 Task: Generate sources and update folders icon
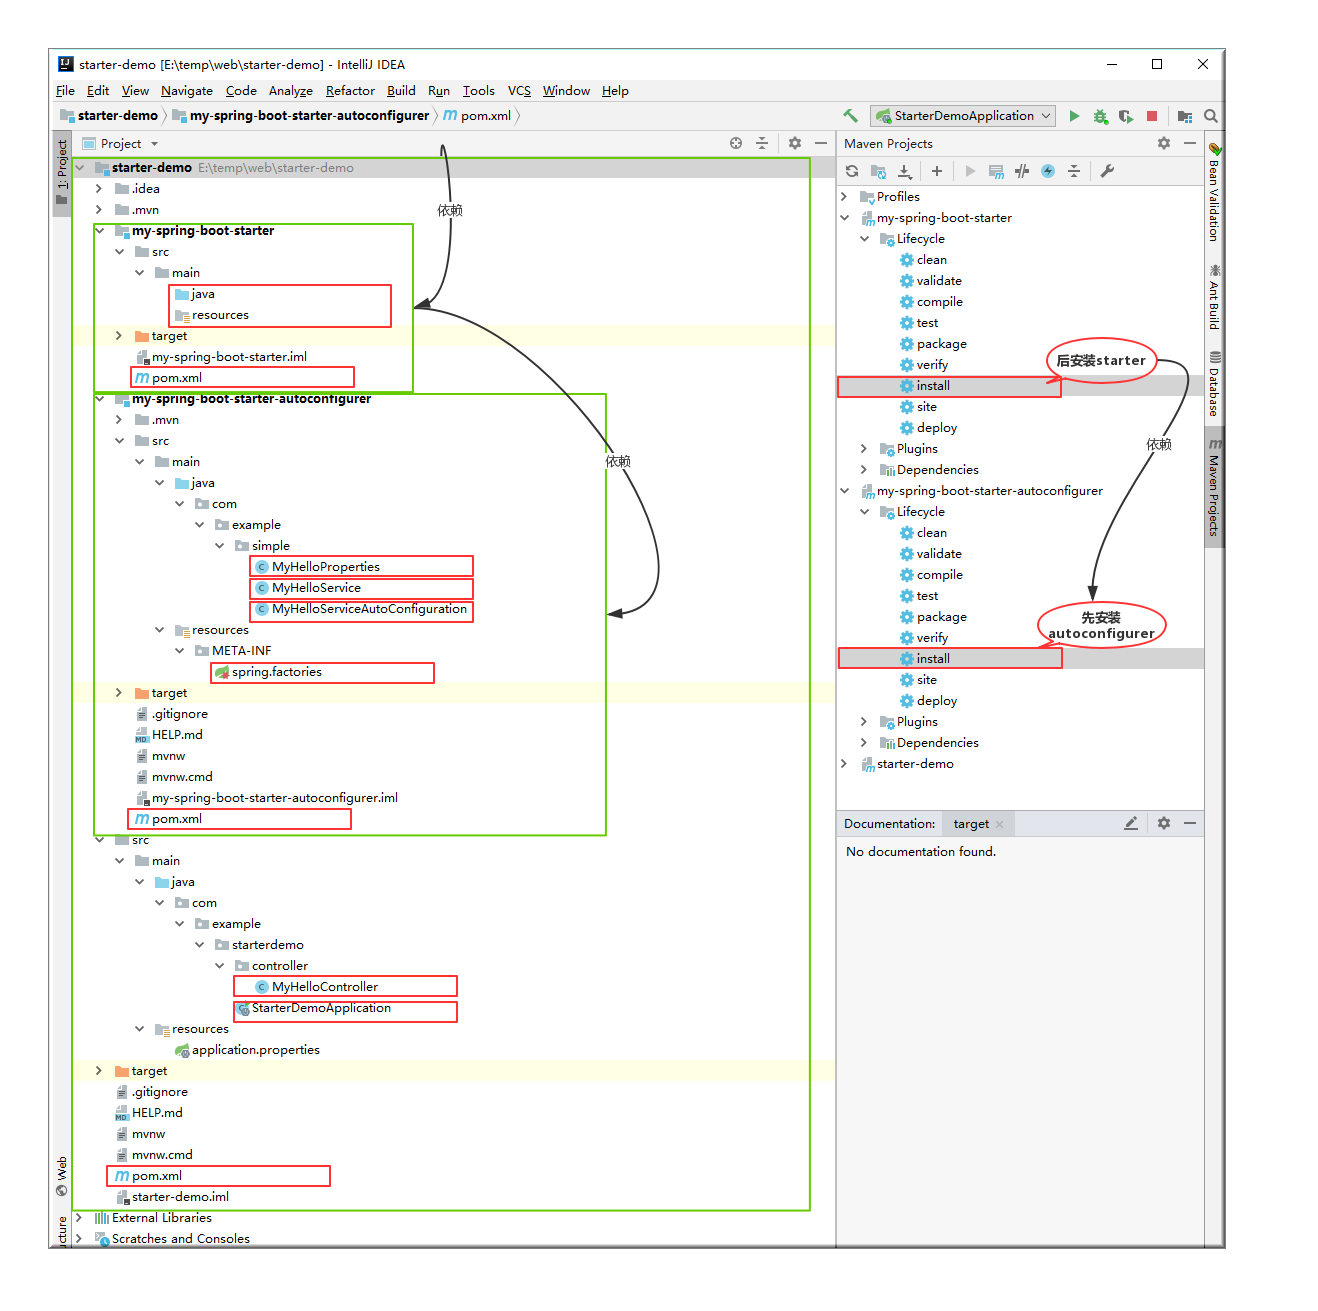click(x=878, y=171)
